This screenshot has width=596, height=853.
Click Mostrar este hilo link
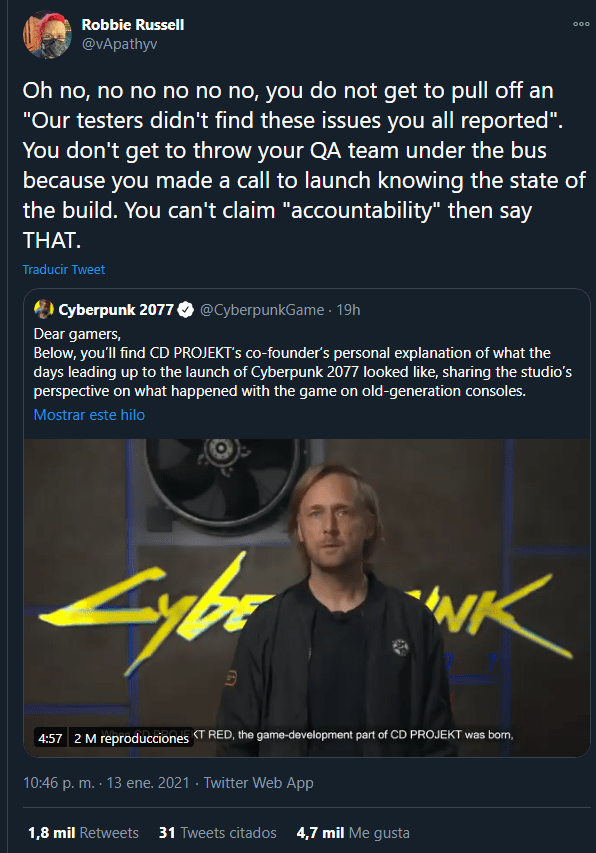pos(89,415)
